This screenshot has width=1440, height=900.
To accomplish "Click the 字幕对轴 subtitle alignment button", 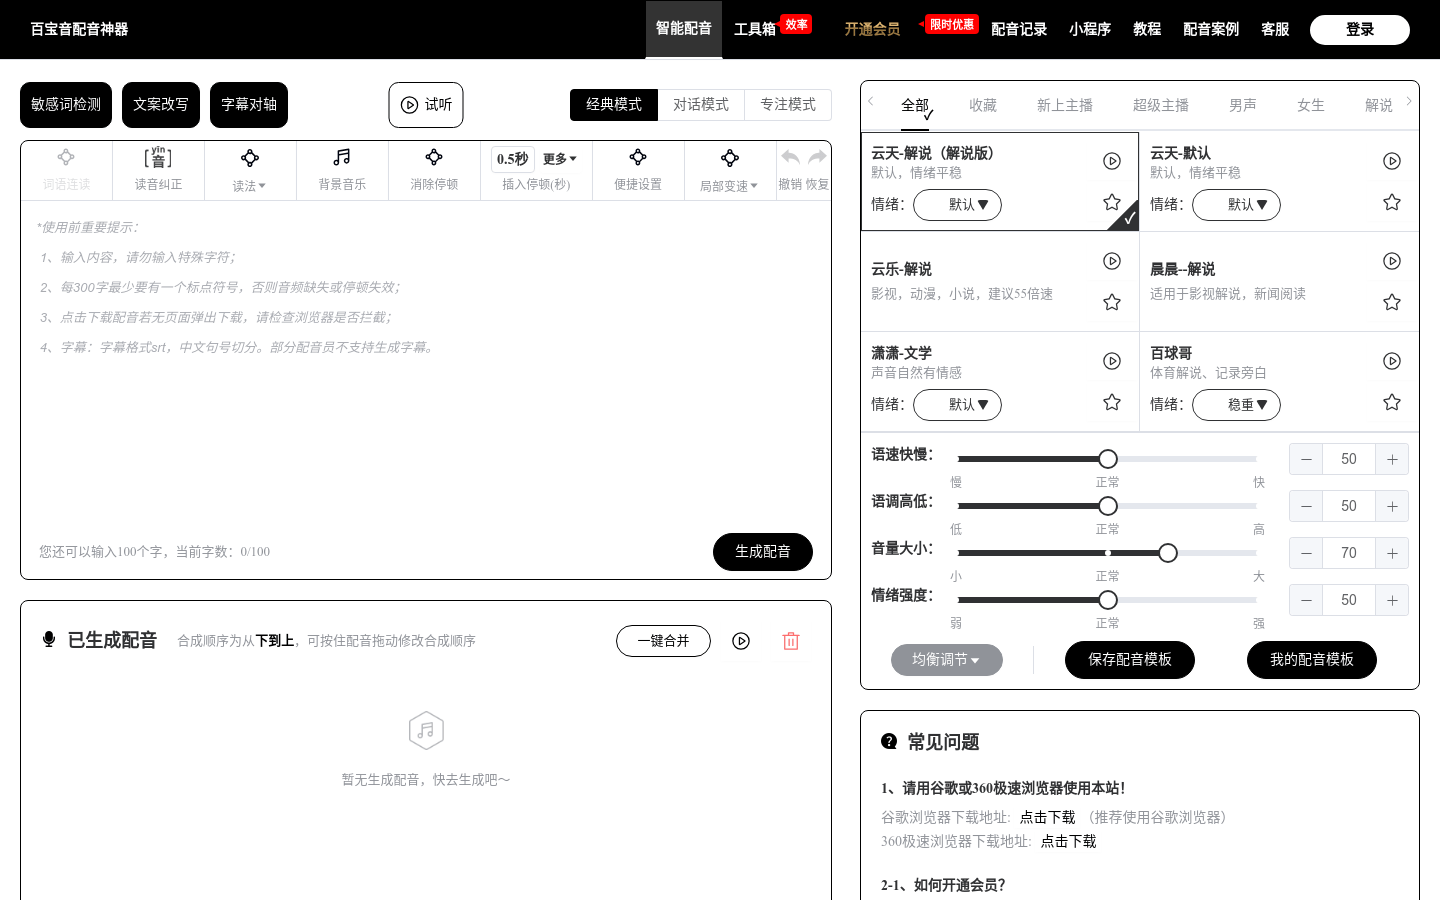I will [x=249, y=105].
